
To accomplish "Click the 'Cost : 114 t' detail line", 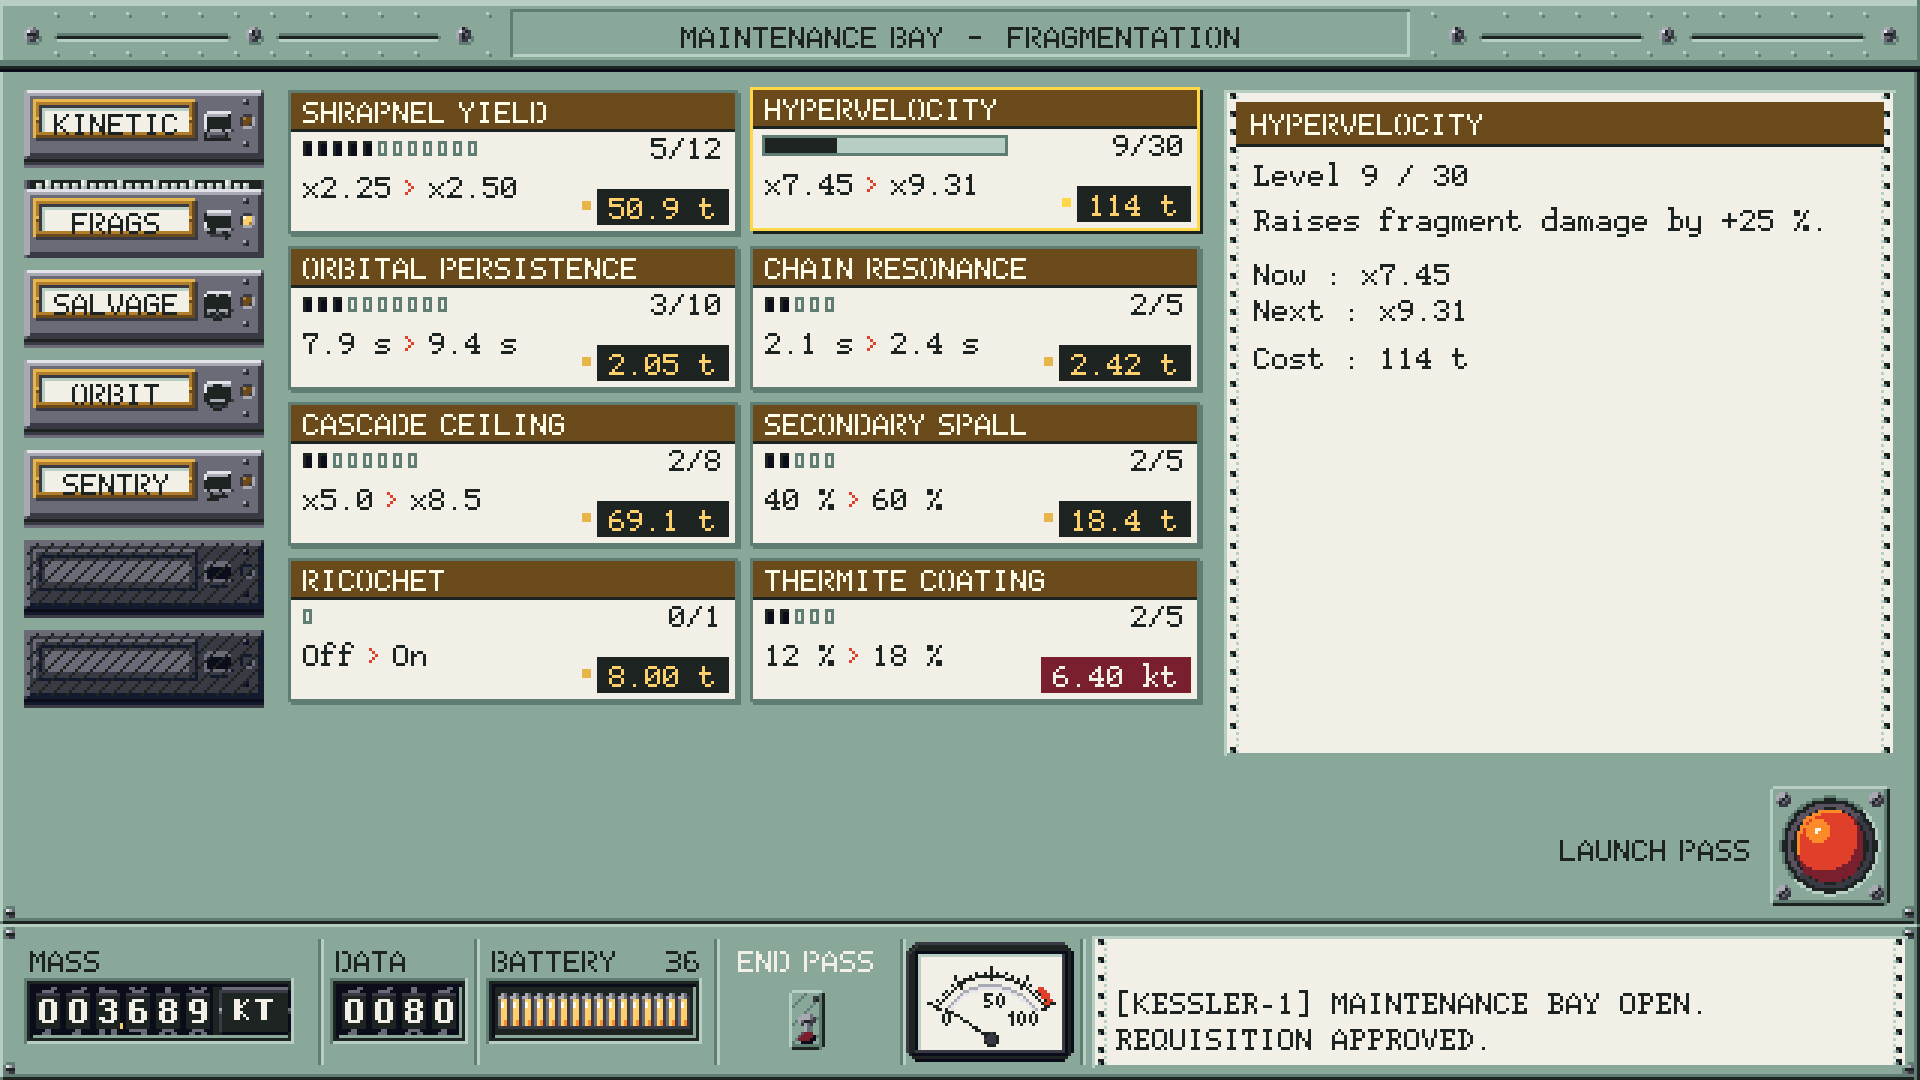I will pyautogui.click(x=1360, y=359).
